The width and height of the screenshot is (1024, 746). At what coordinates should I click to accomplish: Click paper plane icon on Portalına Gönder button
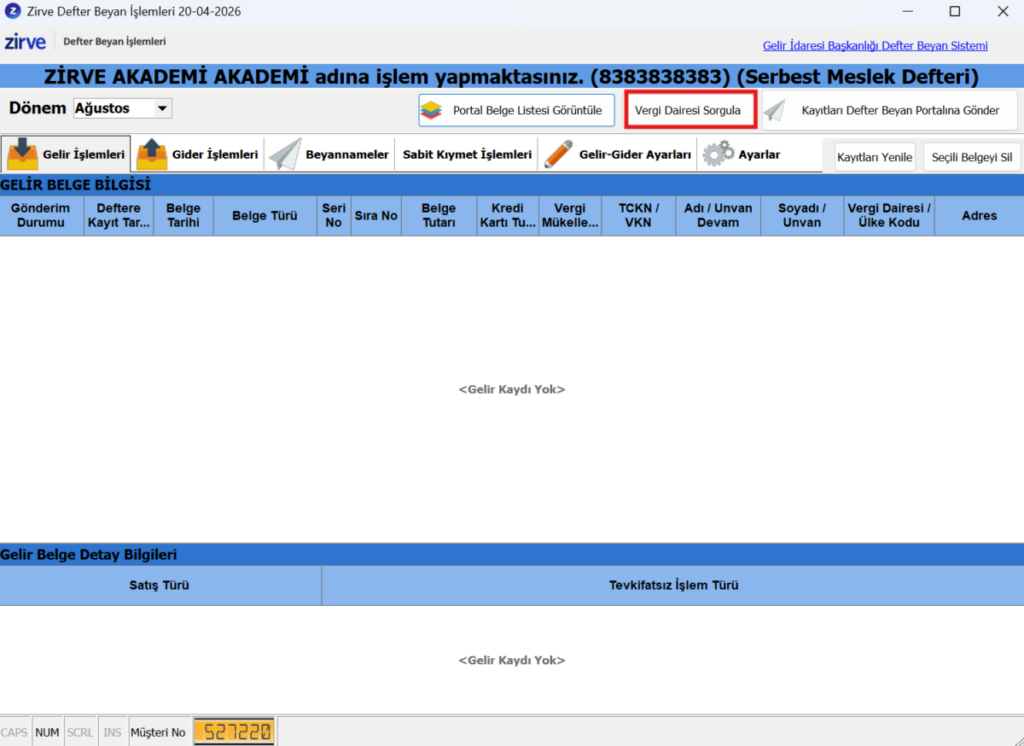click(x=775, y=110)
